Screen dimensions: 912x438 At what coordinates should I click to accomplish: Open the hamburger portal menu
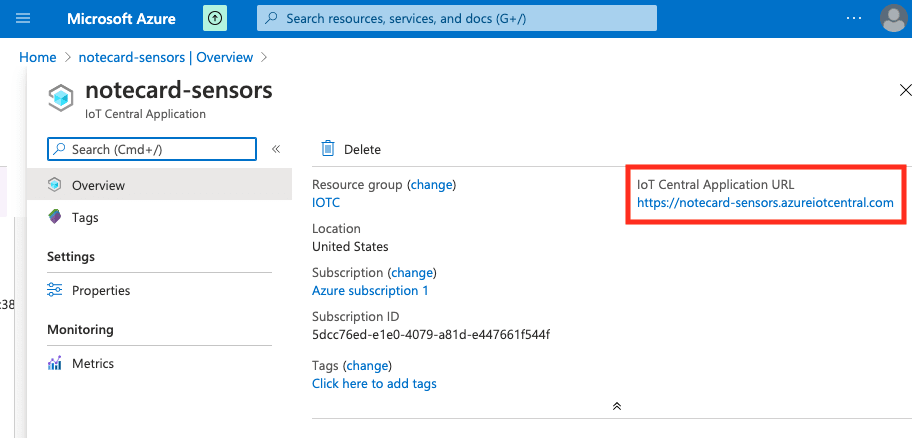pyautogui.click(x=23, y=19)
